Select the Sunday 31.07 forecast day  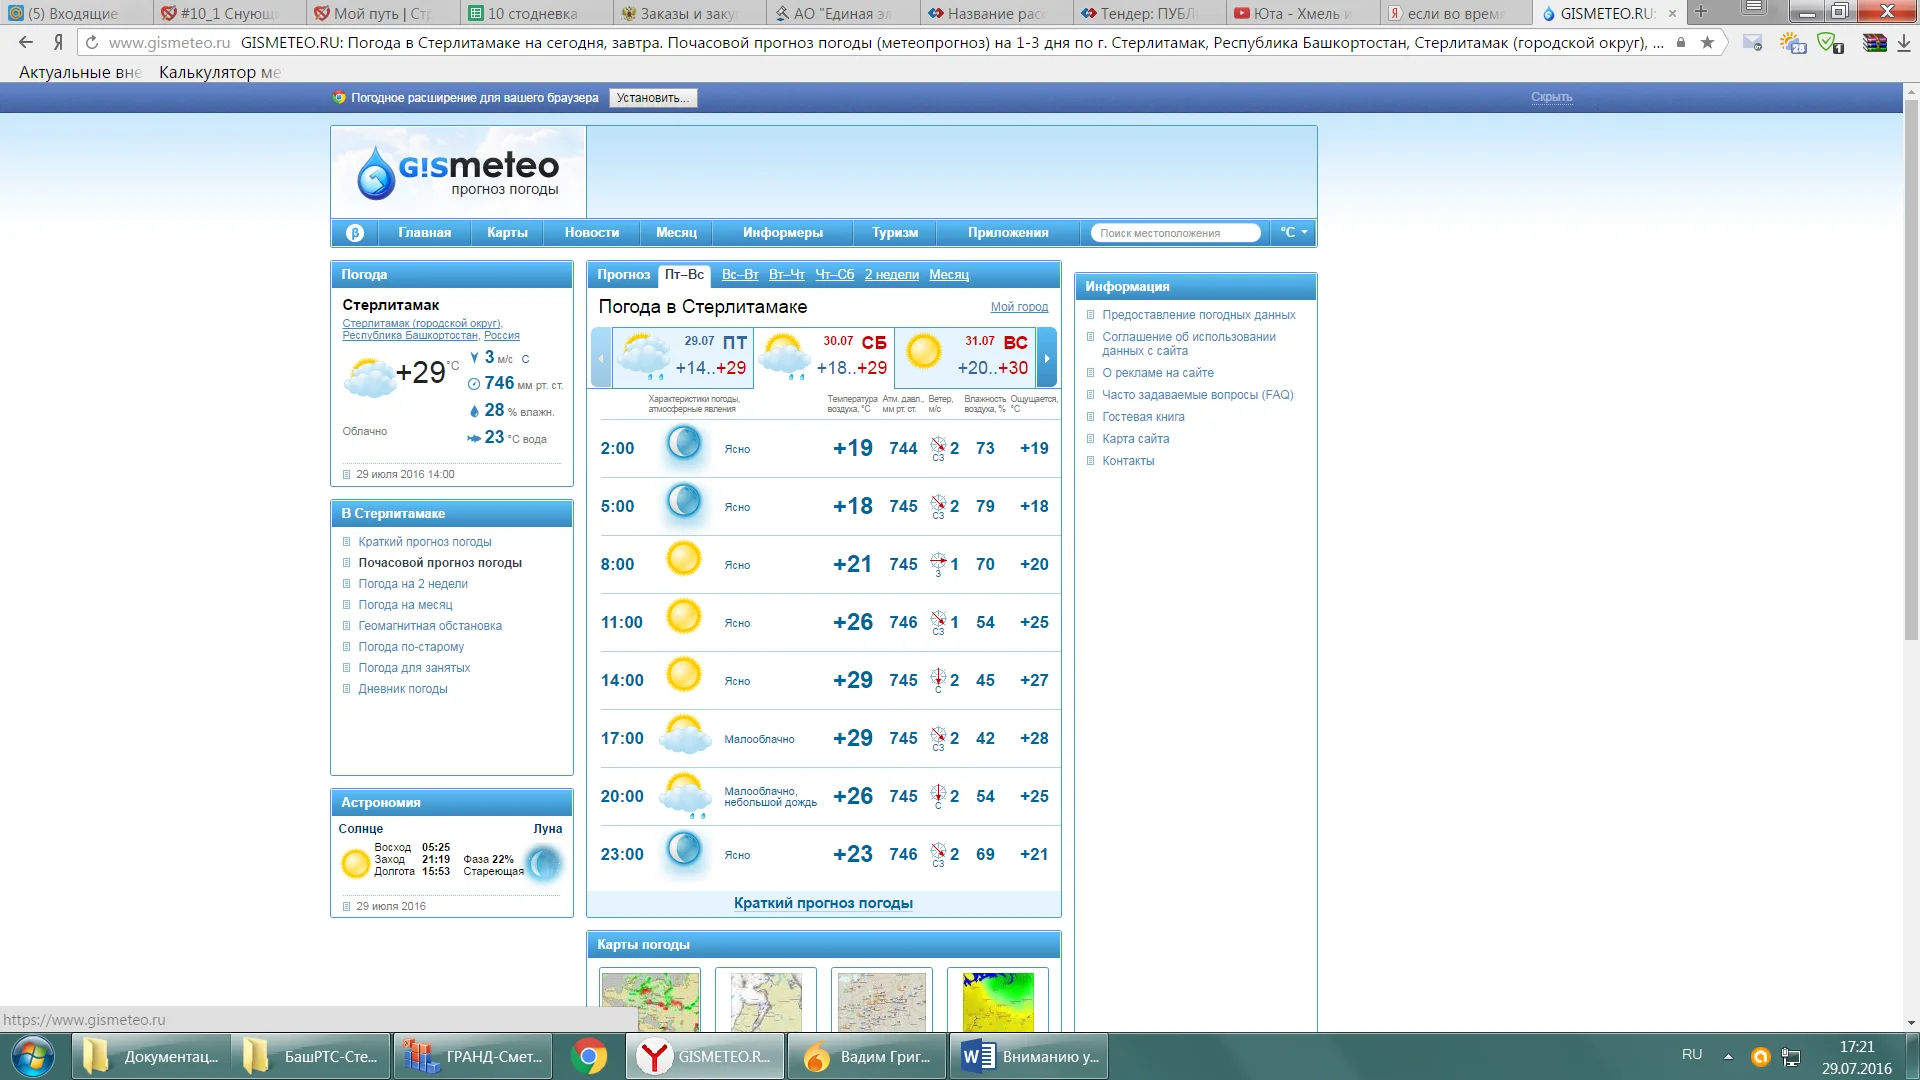966,356
